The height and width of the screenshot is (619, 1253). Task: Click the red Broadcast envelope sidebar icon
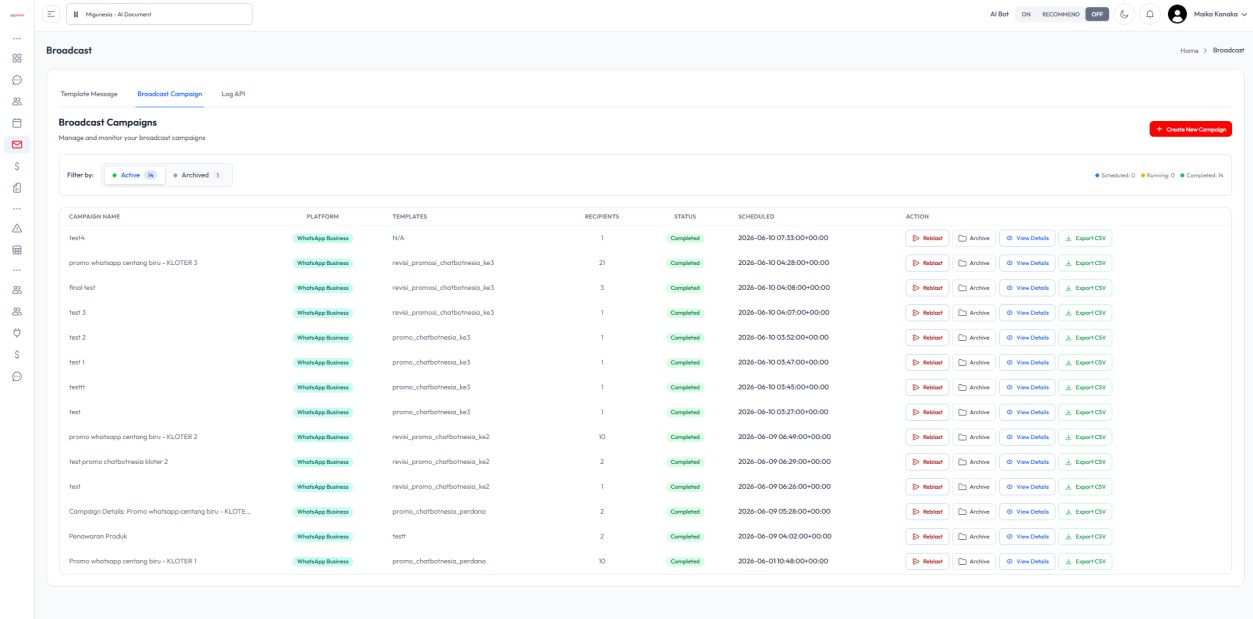coord(17,144)
